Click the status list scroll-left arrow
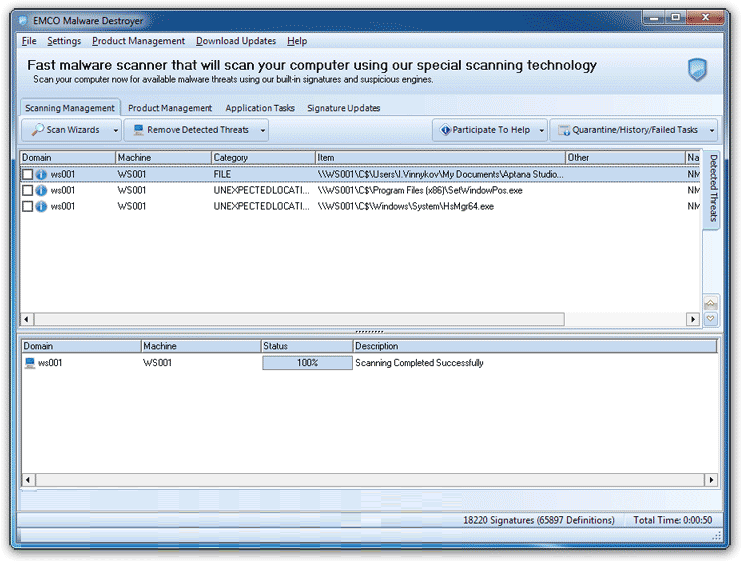The height and width of the screenshot is (561, 742). (28, 480)
